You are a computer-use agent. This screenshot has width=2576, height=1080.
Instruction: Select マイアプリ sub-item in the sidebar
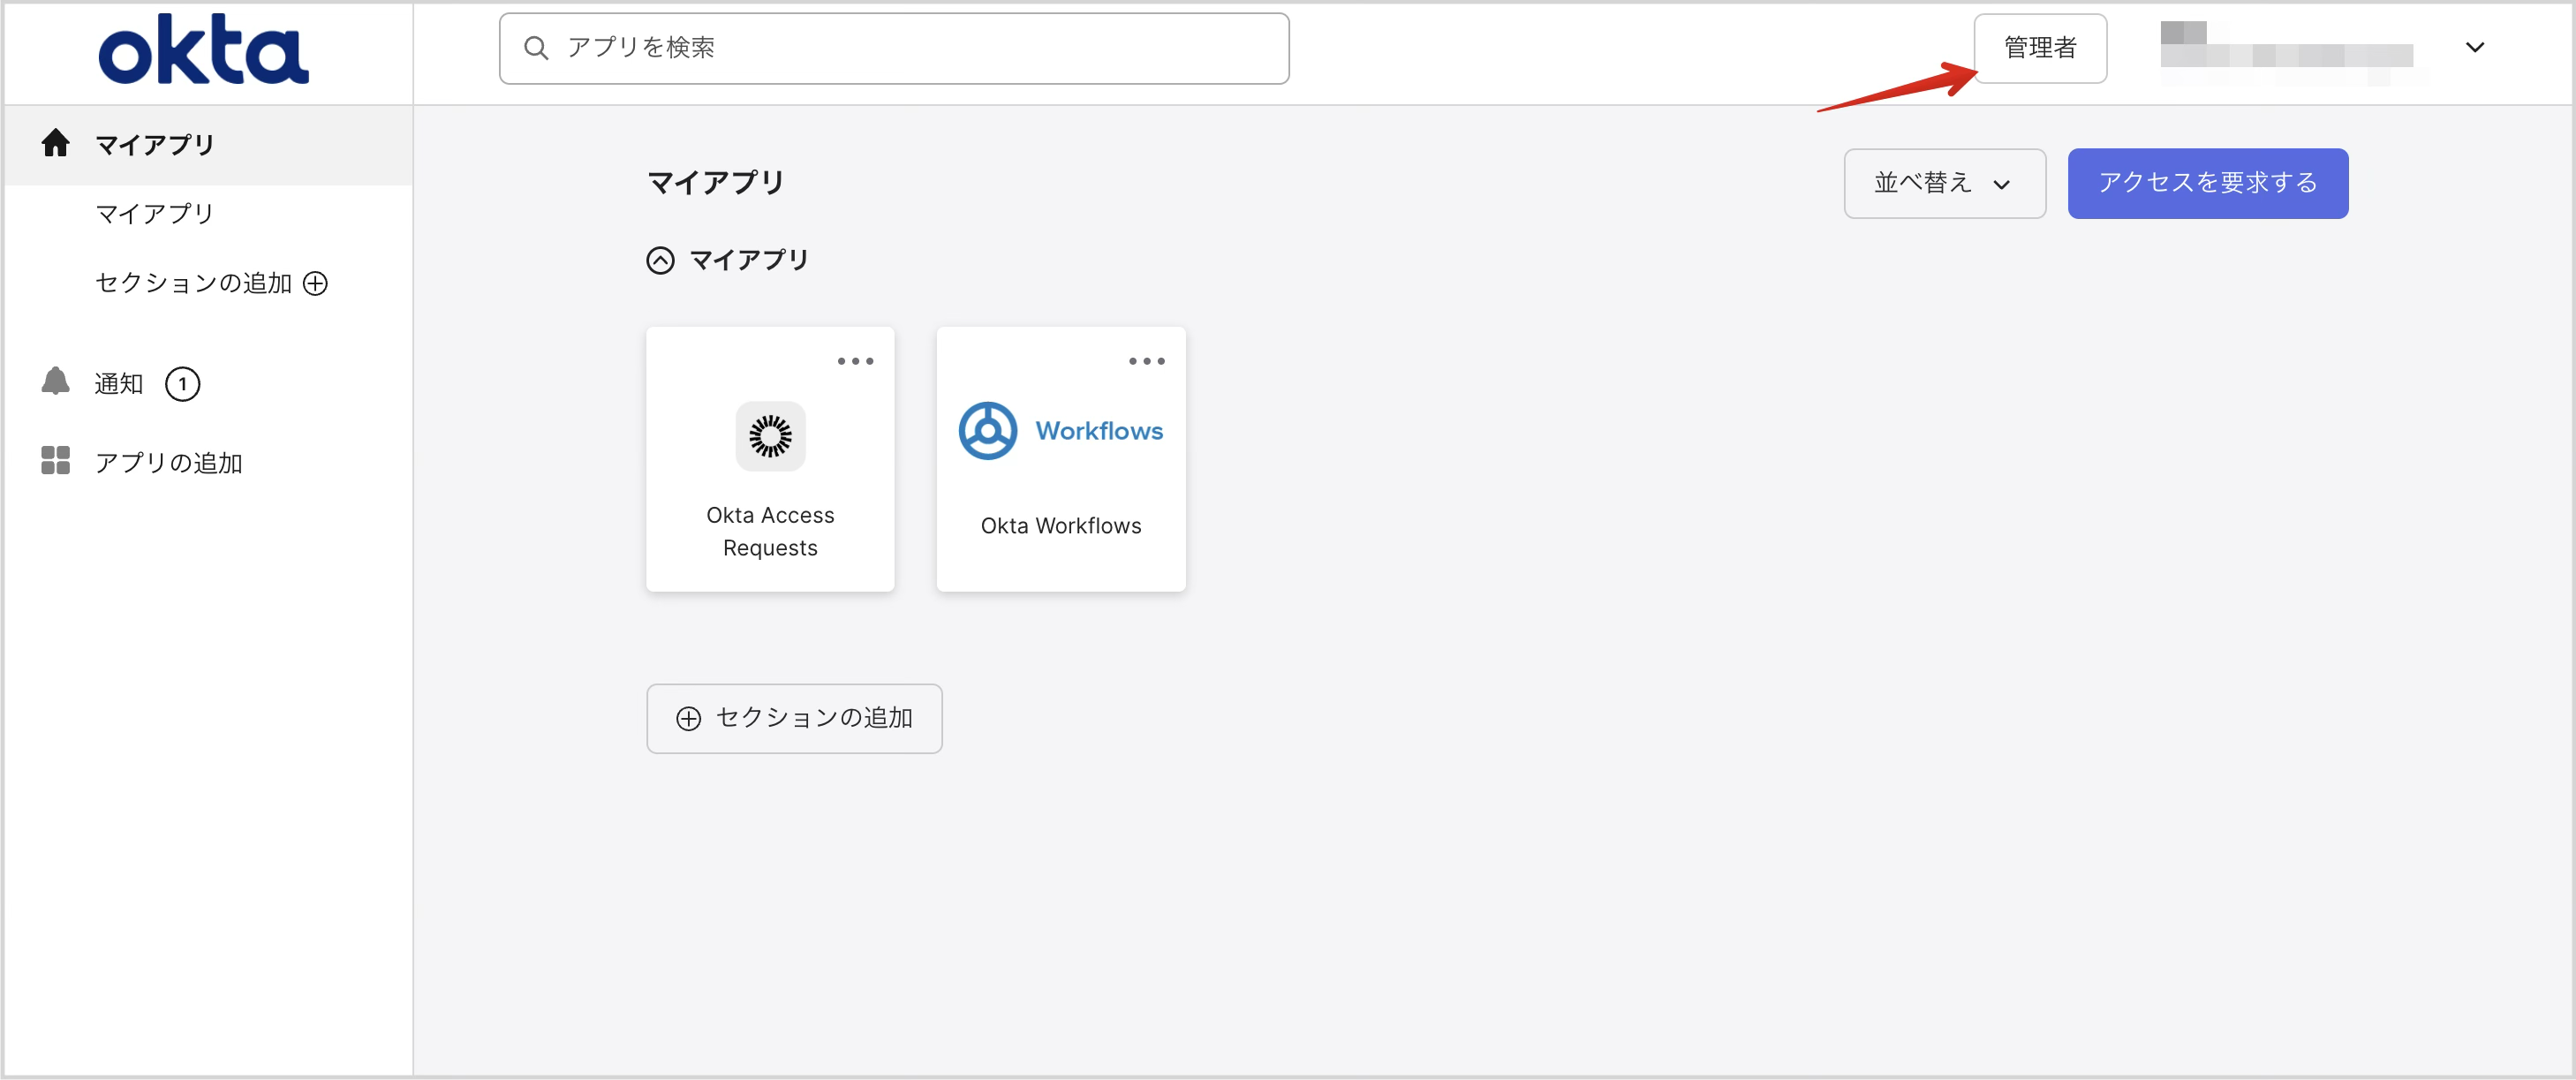pyautogui.click(x=152, y=212)
